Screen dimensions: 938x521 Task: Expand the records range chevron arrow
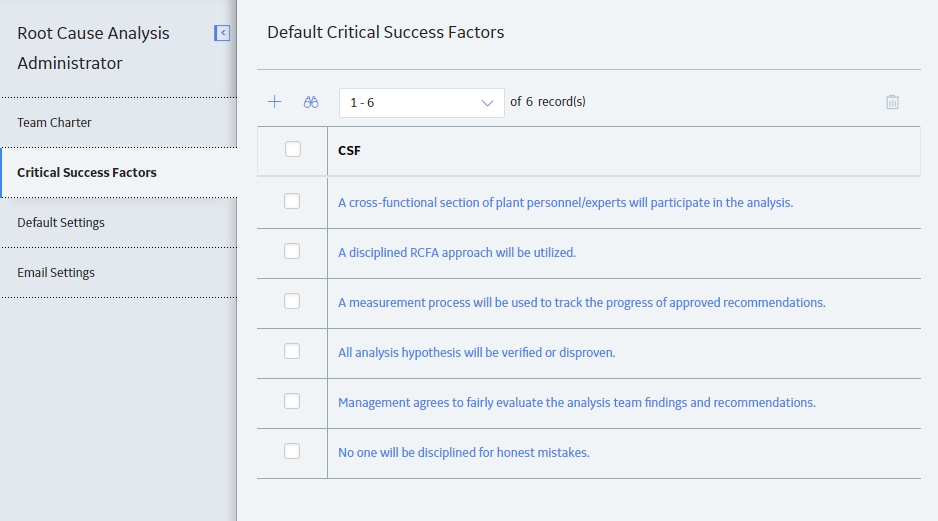(487, 103)
